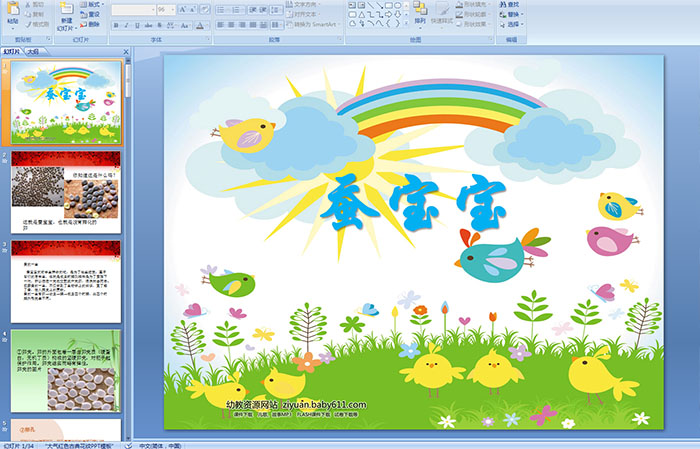Select slide 2 thumbnail with seed photos
This screenshot has width=700, height=449.
[66, 192]
